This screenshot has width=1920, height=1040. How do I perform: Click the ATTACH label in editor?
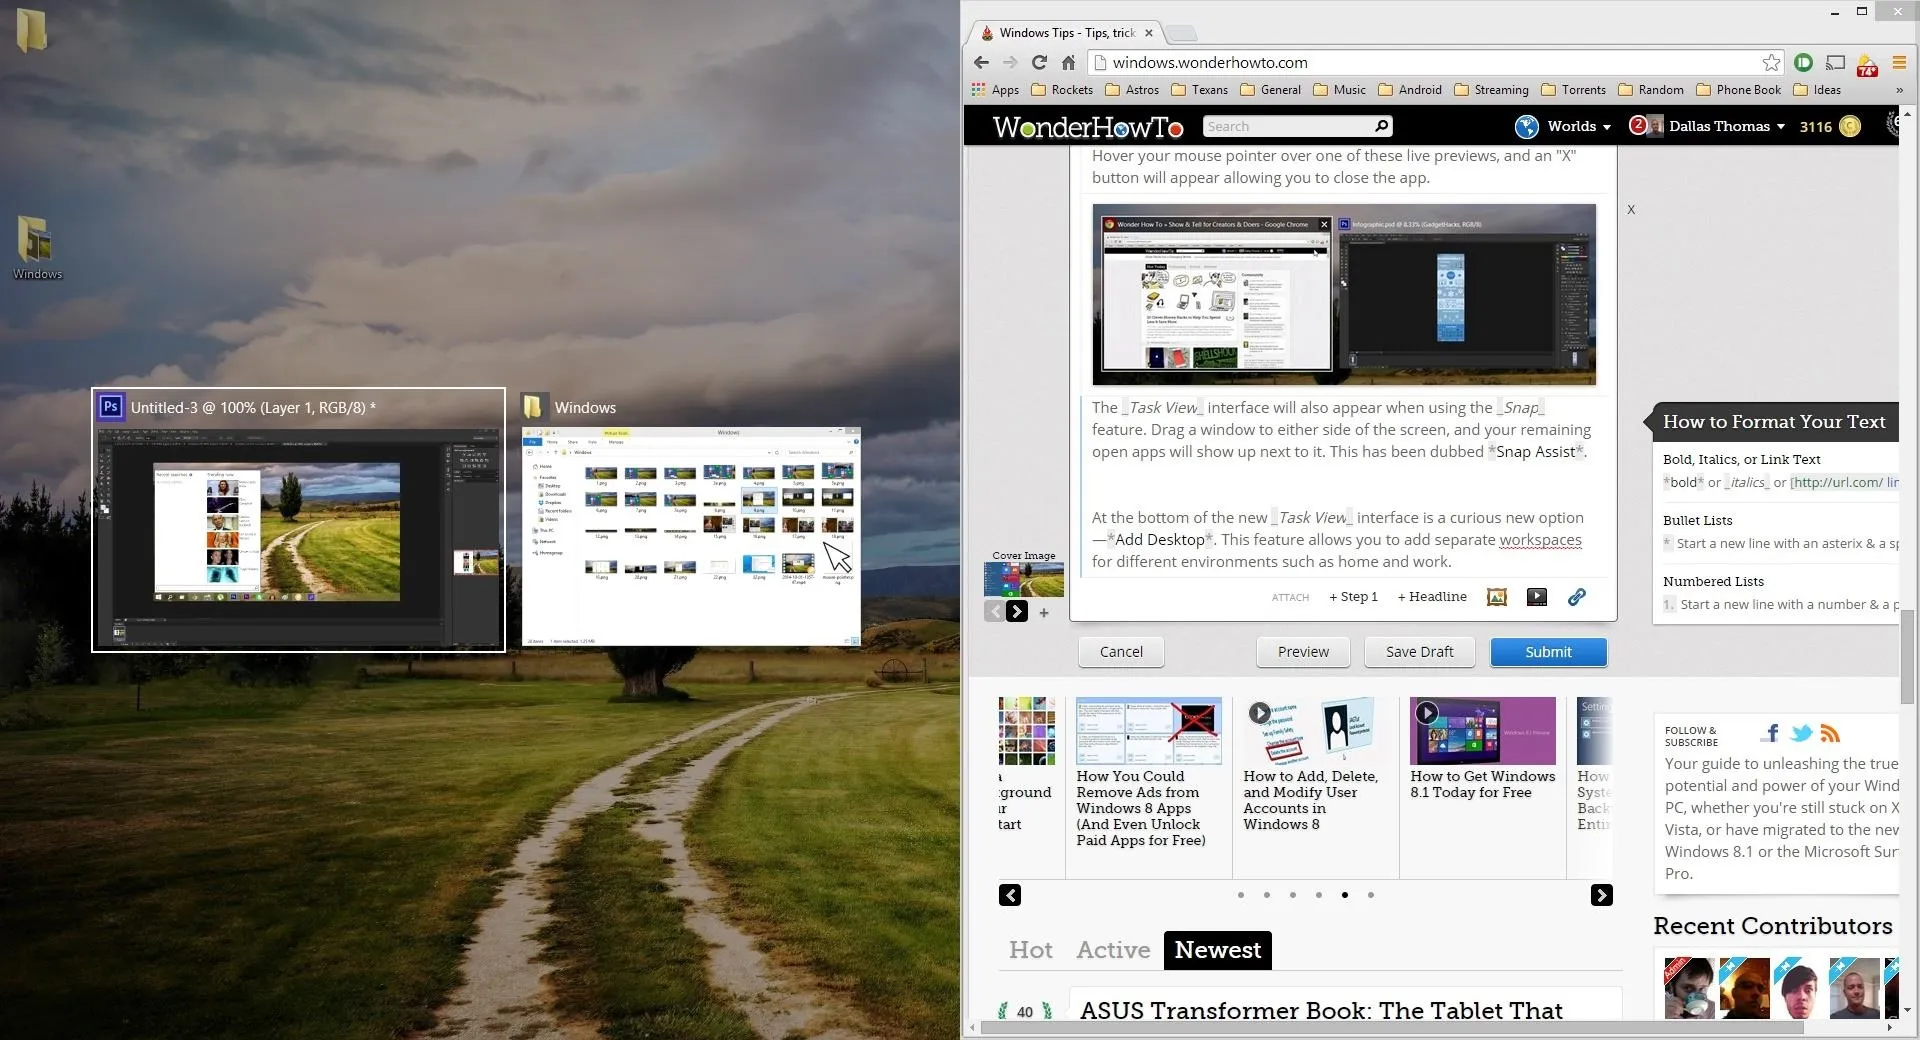[1290, 597]
